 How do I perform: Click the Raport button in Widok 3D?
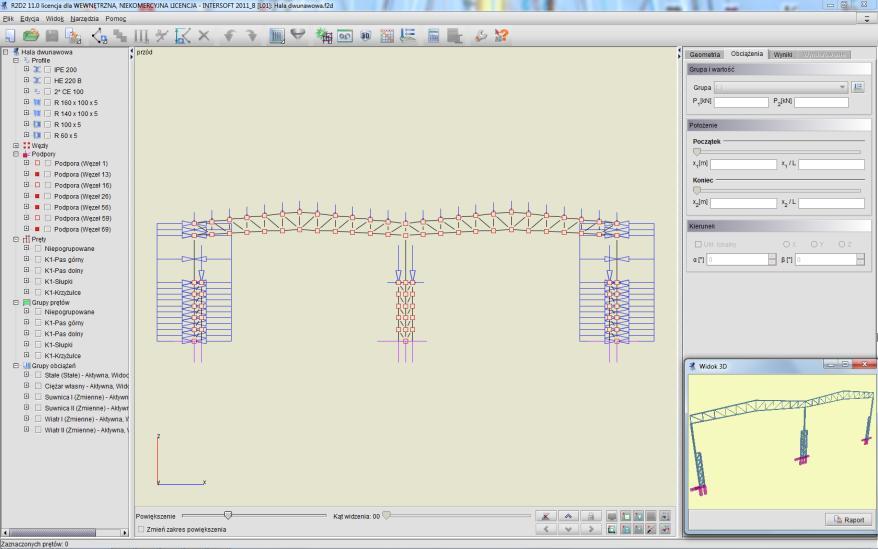[x=848, y=519]
